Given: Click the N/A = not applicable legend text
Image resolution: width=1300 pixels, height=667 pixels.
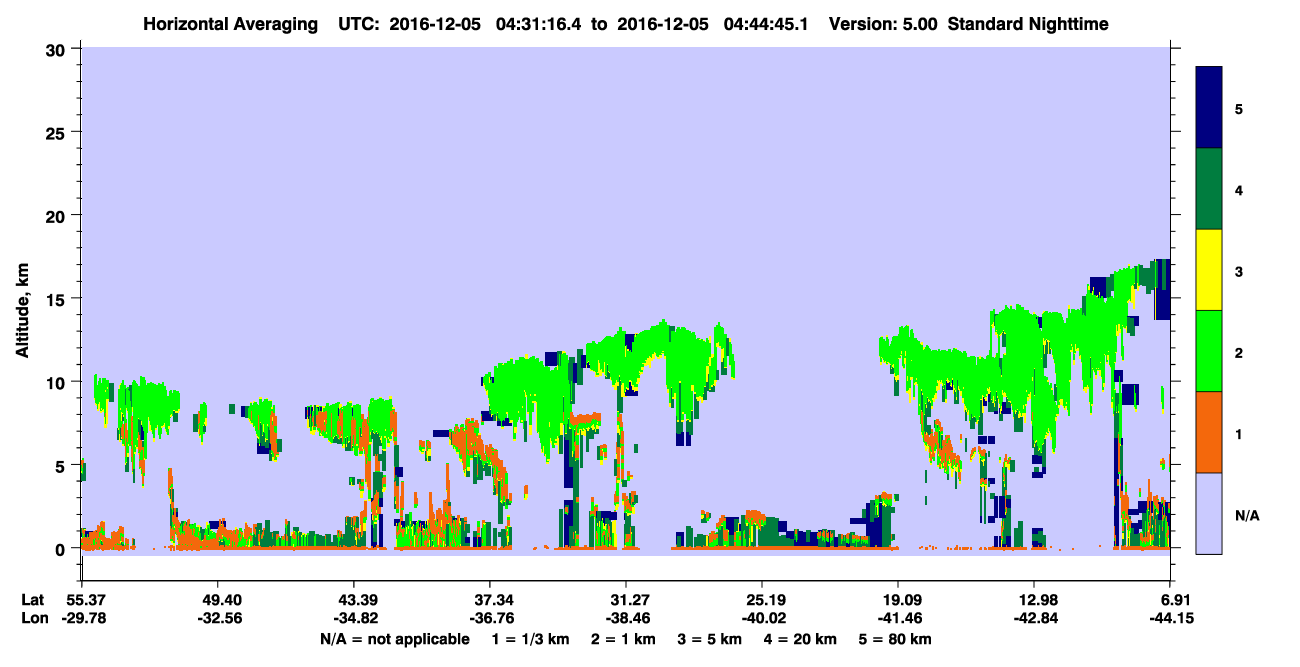Looking at the screenshot, I should pos(394,639).
